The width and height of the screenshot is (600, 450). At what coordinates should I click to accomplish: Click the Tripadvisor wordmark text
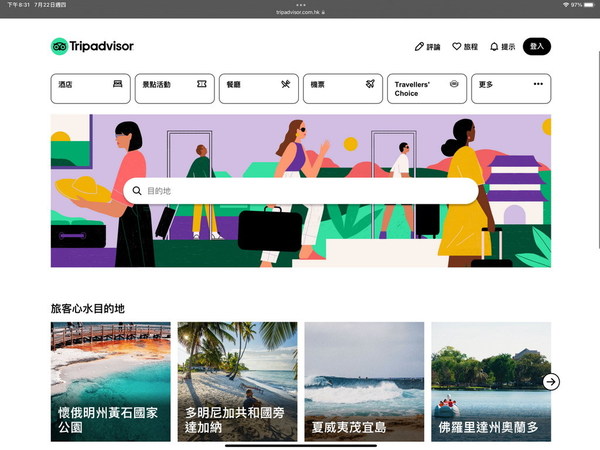point(101,46)
